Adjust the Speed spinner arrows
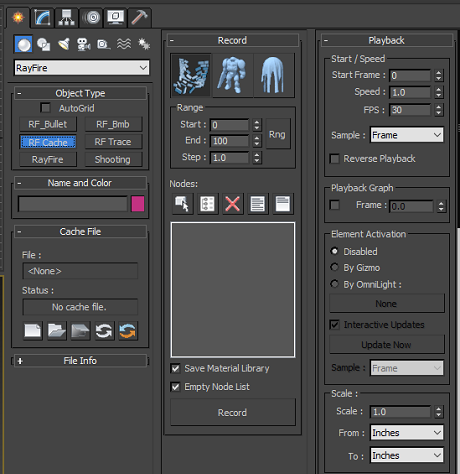The image size is (460, 474). [439, 92]
